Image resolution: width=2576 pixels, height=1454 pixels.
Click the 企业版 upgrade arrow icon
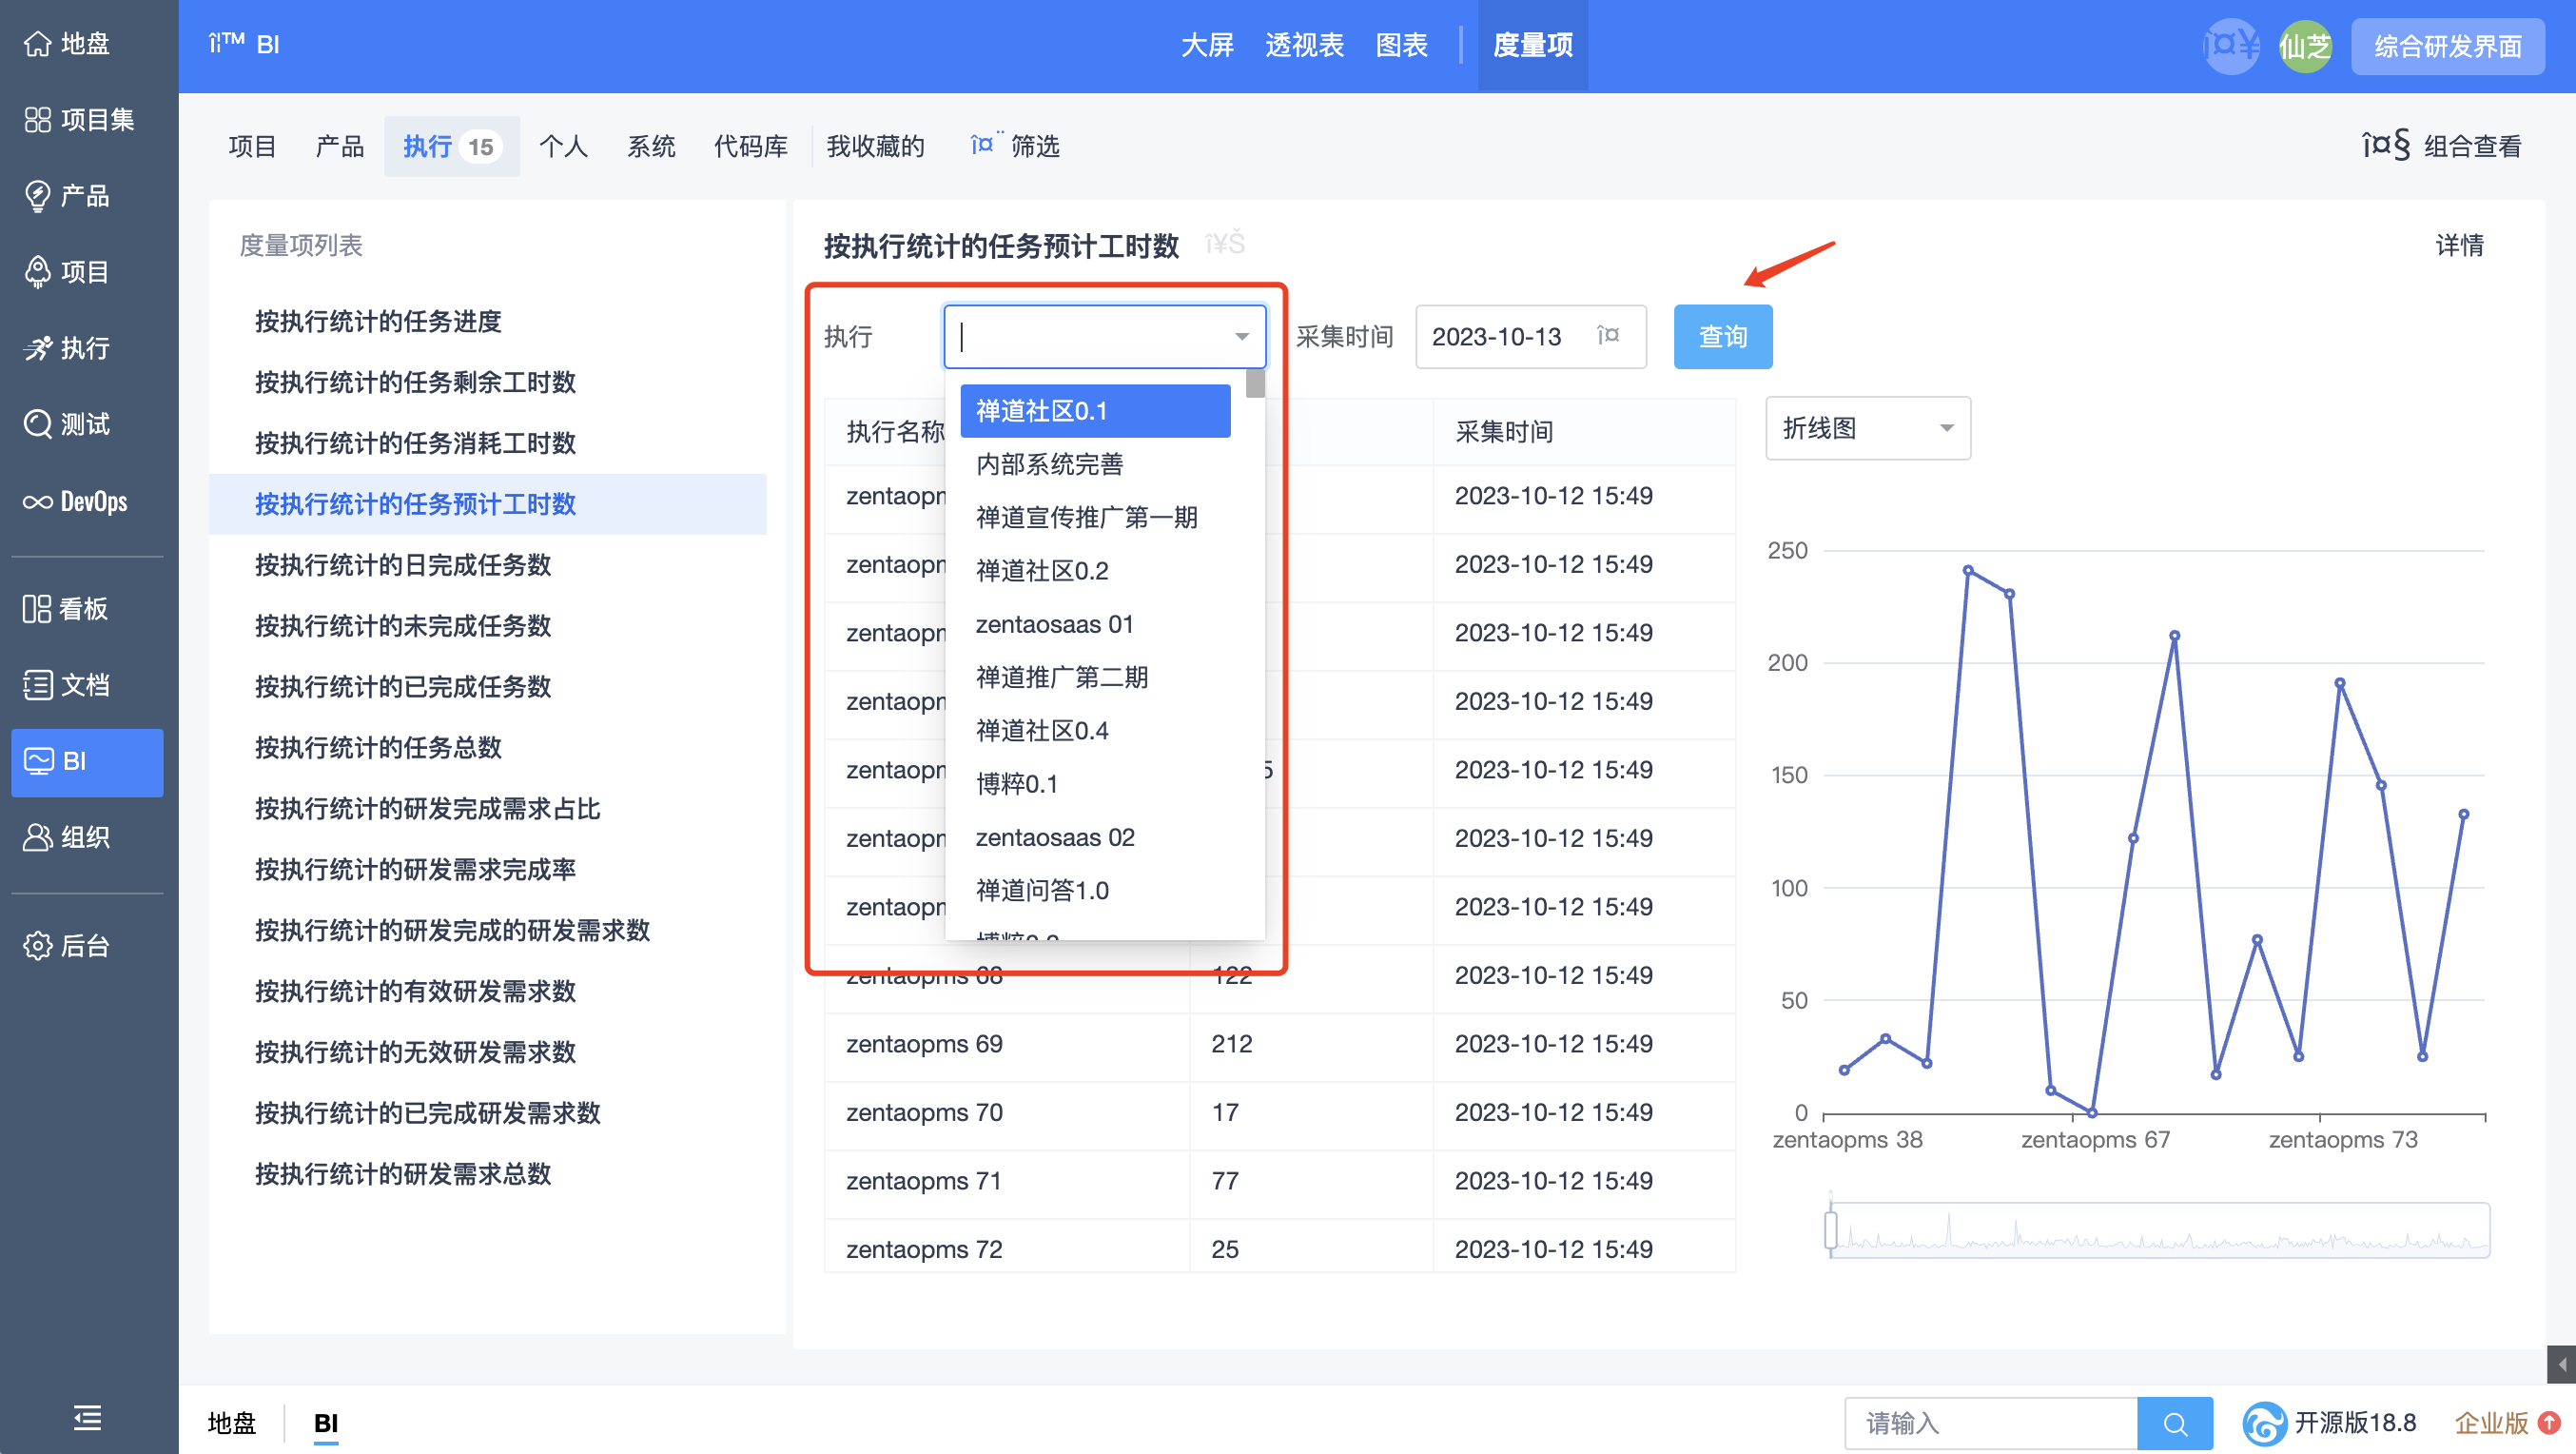tap(2548, 1421)
